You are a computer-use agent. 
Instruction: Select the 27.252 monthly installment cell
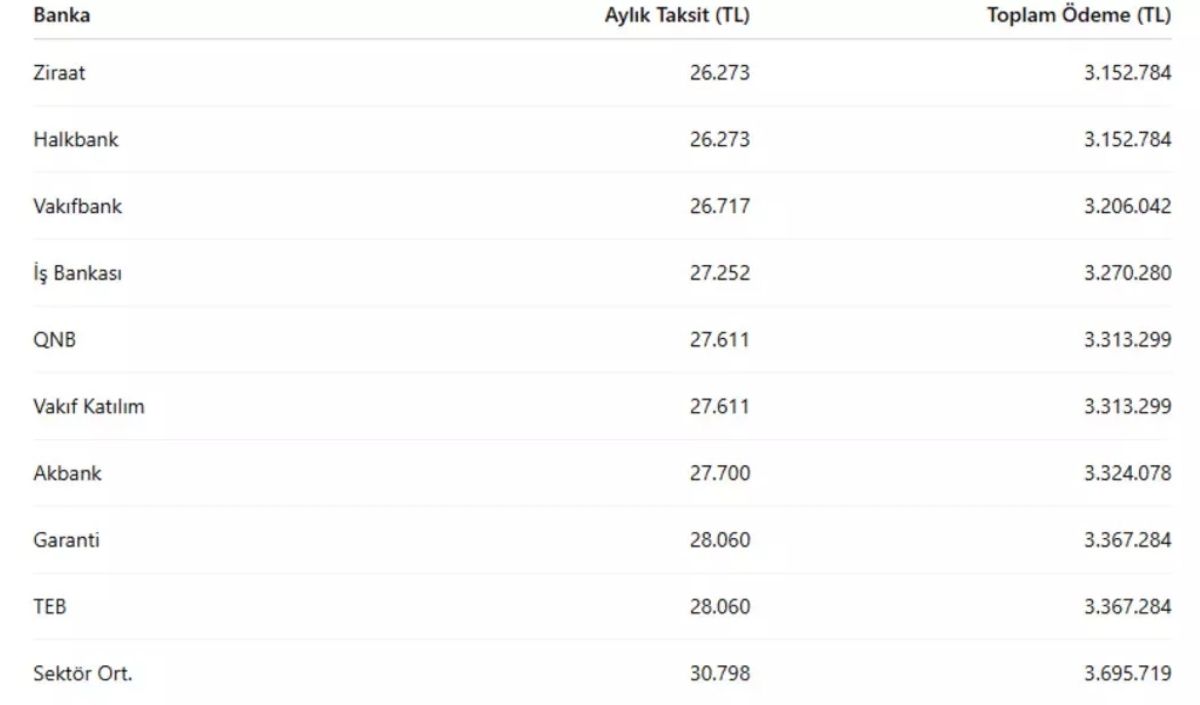coord(719,273)
